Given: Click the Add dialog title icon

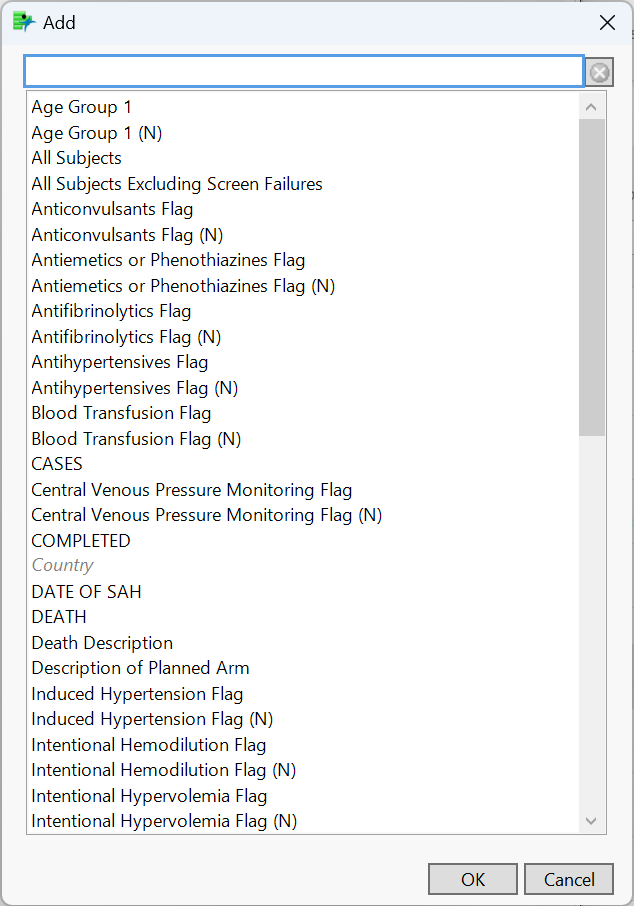Looking at the screenshot, I should point(24,22).
